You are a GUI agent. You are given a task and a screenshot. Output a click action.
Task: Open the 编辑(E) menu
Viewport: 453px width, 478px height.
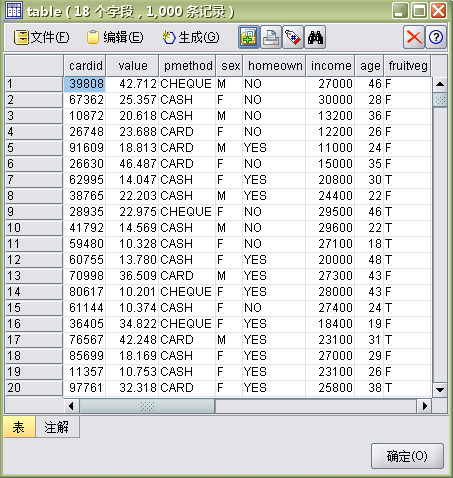coord(115,37)
